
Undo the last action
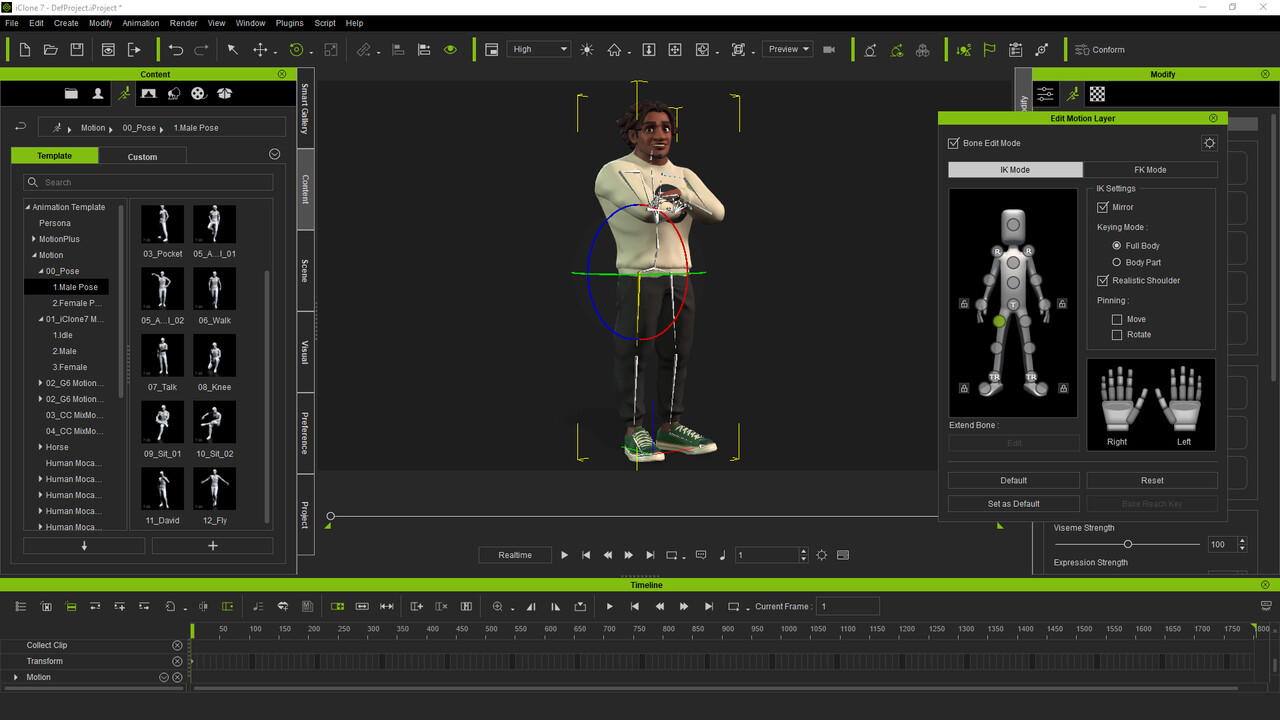(x=176, y=50)
